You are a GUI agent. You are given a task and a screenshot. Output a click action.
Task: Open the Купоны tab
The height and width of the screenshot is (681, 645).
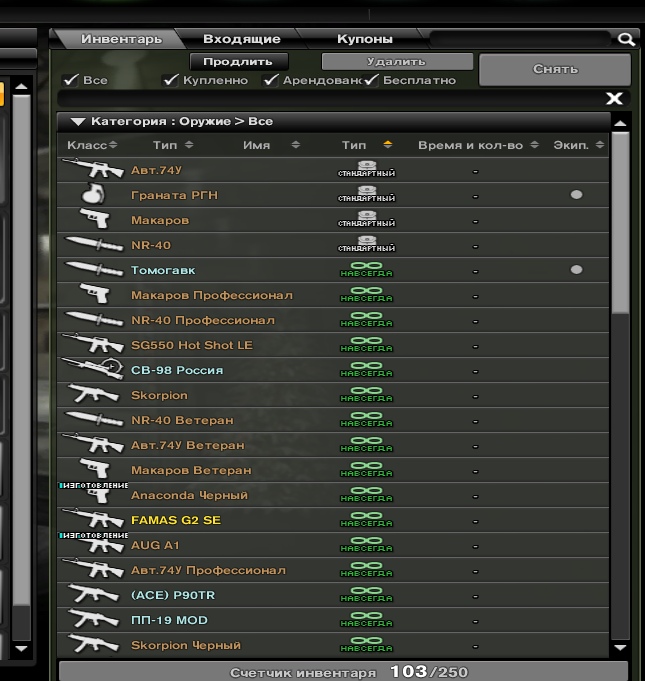(x=365, y=39)
